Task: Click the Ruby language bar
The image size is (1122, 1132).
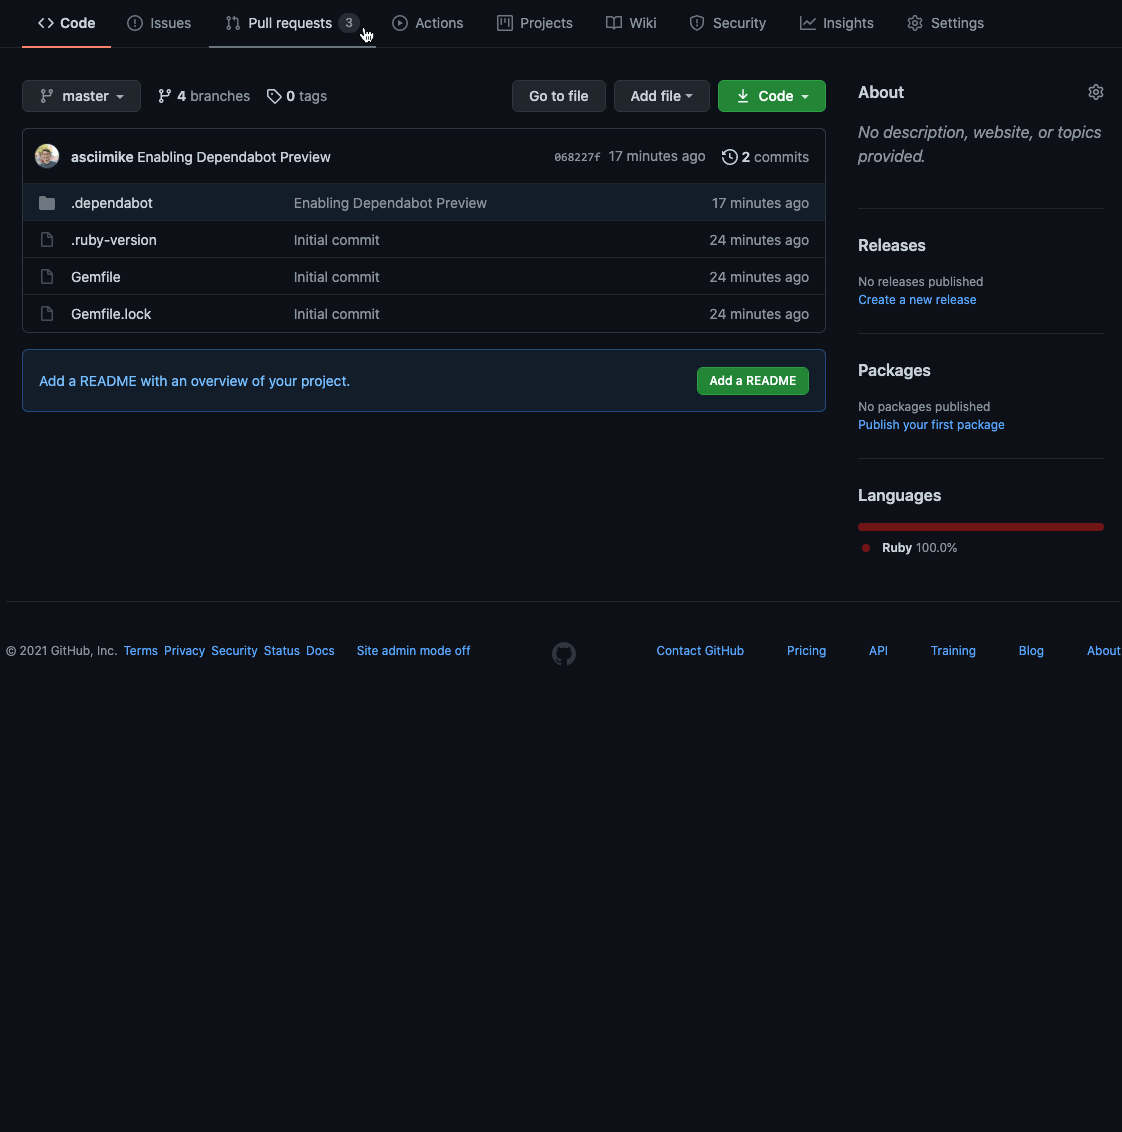Action: coord(980,527)
